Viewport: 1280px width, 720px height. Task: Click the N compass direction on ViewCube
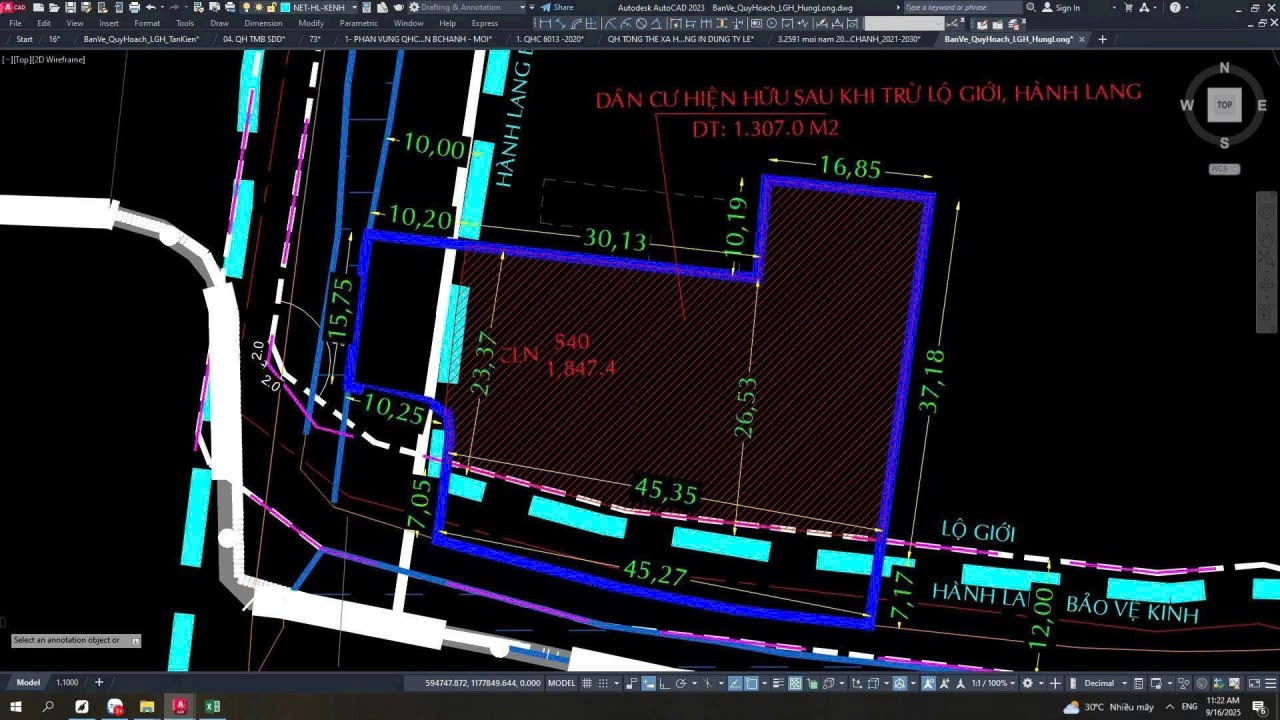pyautogui.click(x=1224, y=69)
